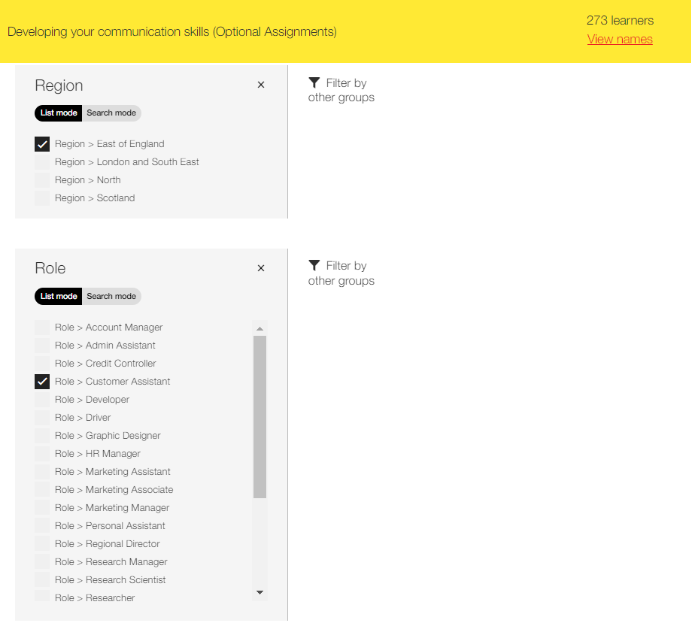Viewport: 691px width, 621px height.
Task: Check Region > Scotland option
Action: point(42,198)
